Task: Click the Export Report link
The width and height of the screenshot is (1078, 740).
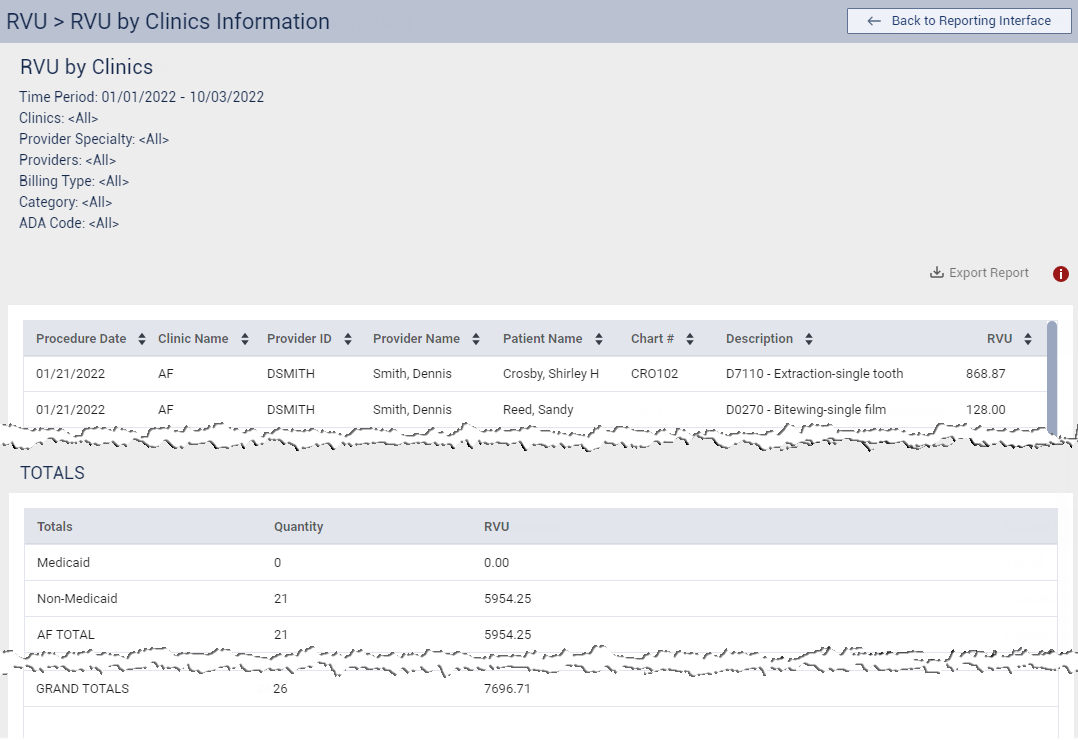Action: point(988,273)
